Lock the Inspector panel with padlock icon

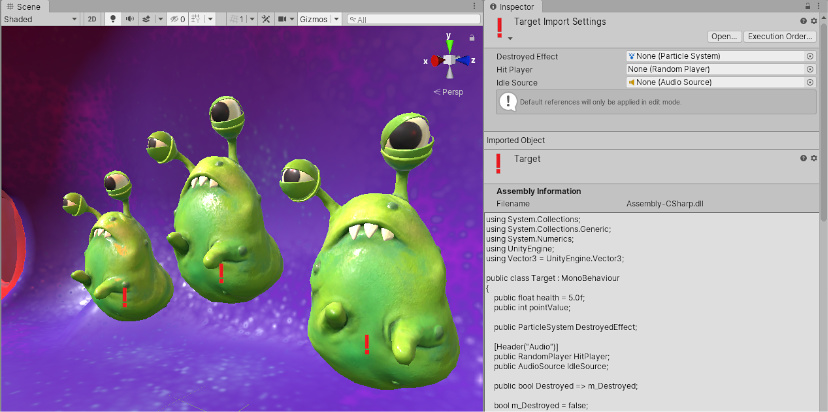tap(808, 7)
